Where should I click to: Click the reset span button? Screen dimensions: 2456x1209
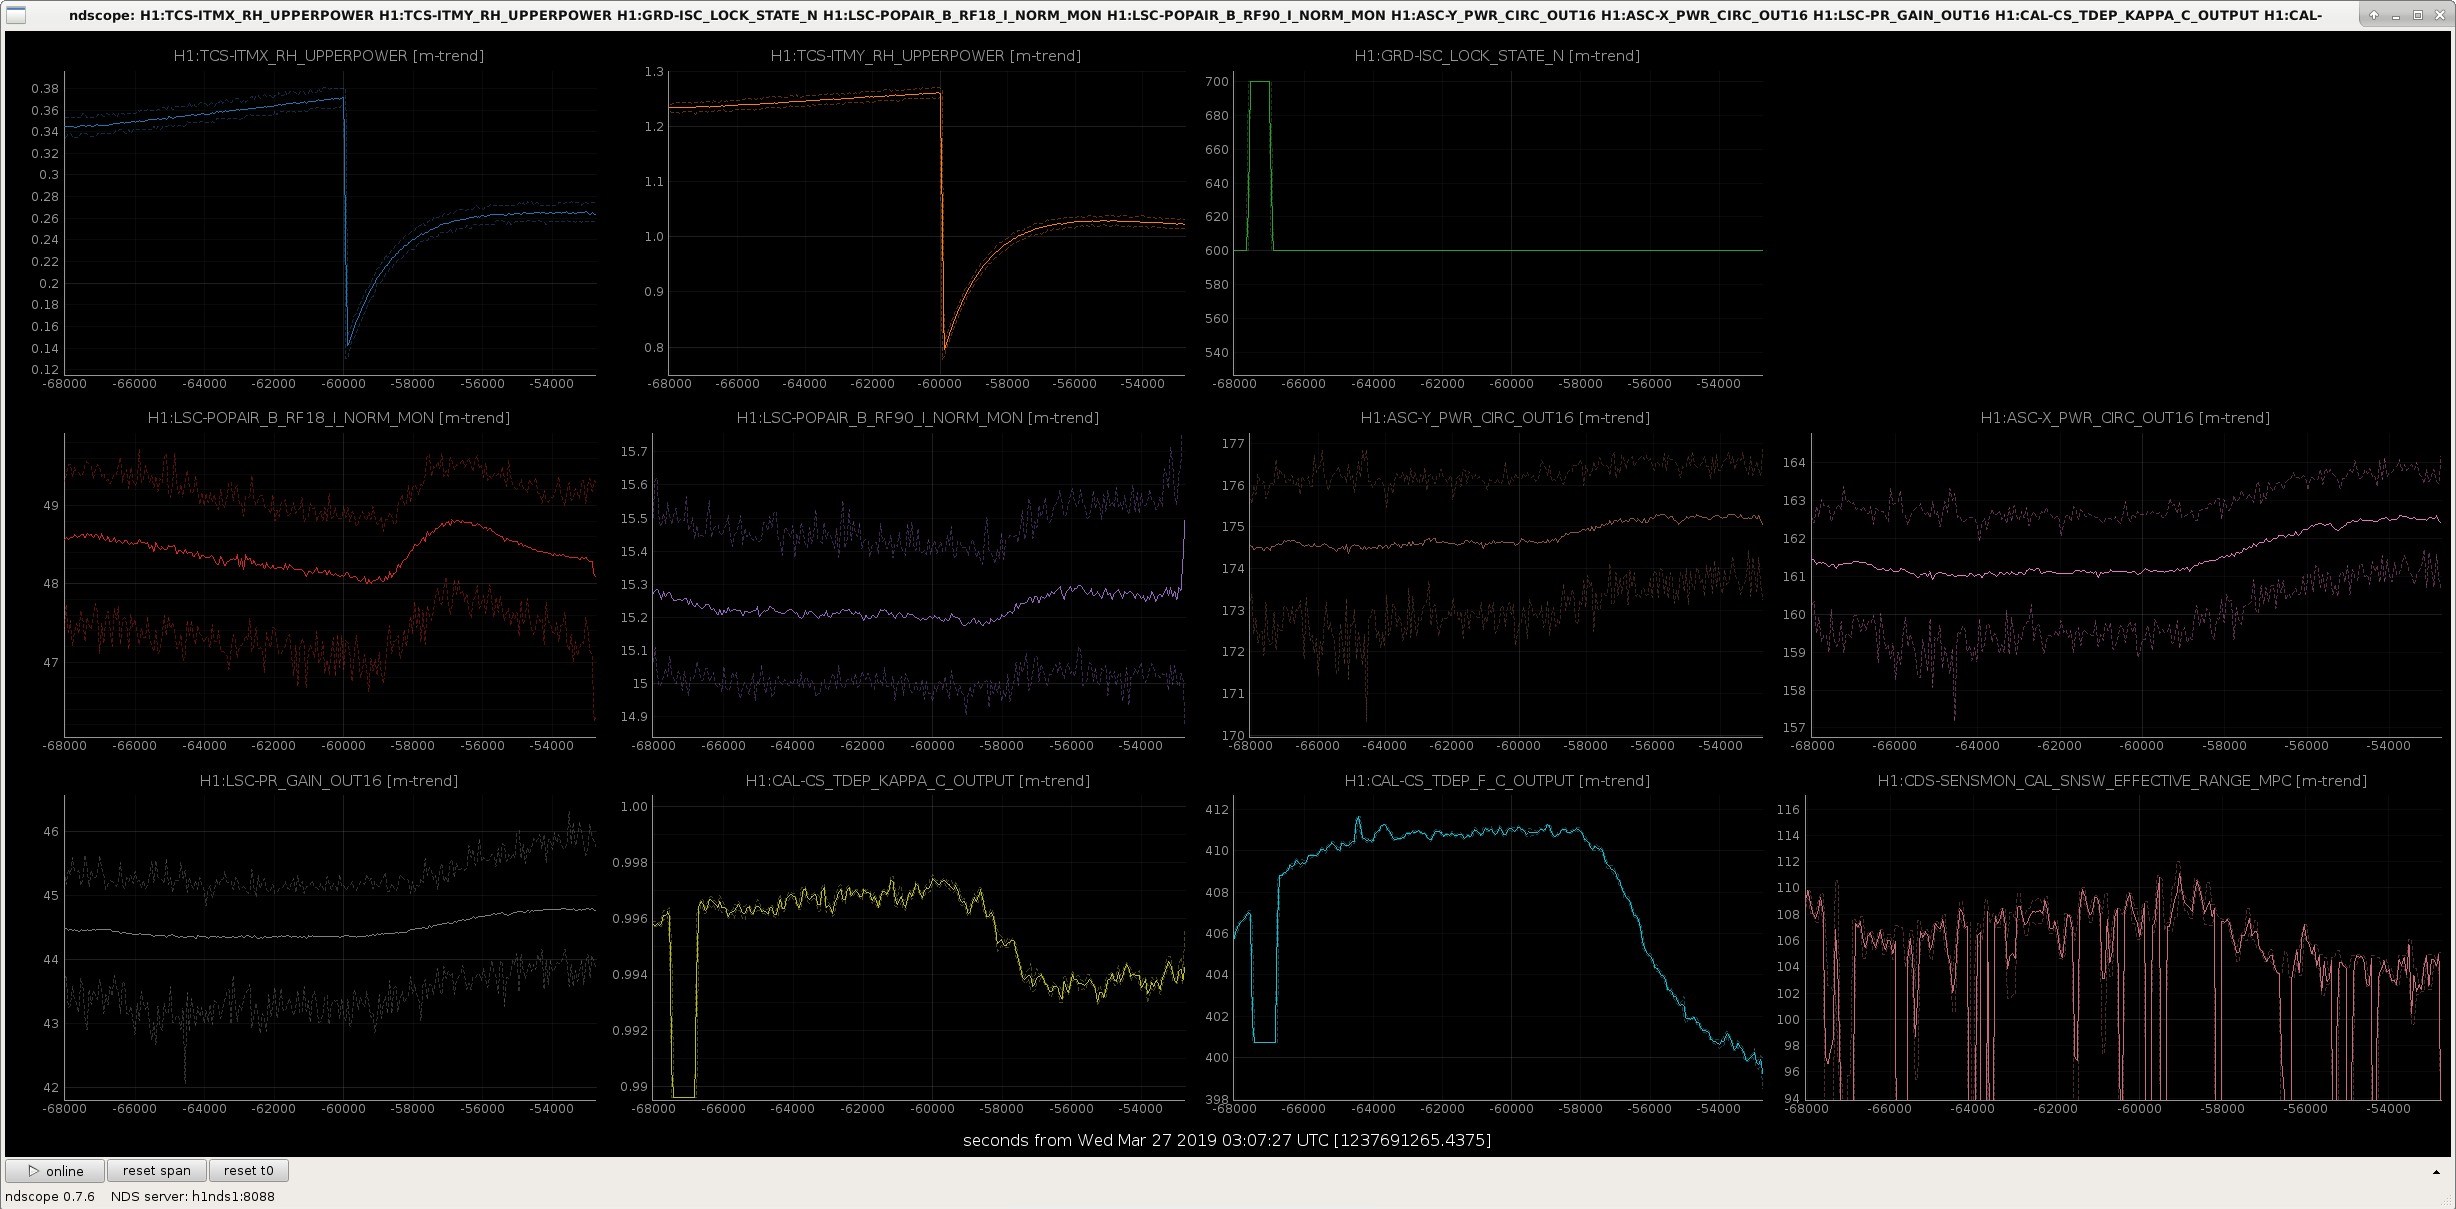156,1170
